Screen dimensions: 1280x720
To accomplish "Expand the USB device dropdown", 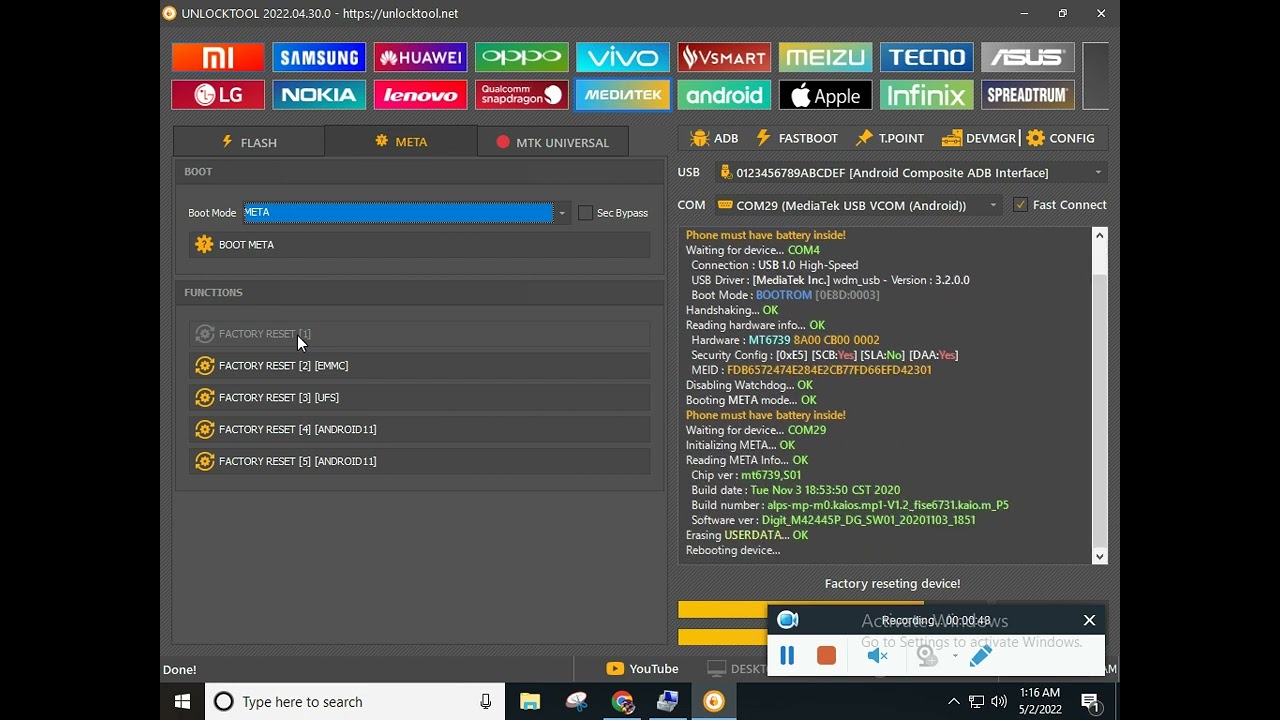I will click(x=1098, y=173).
